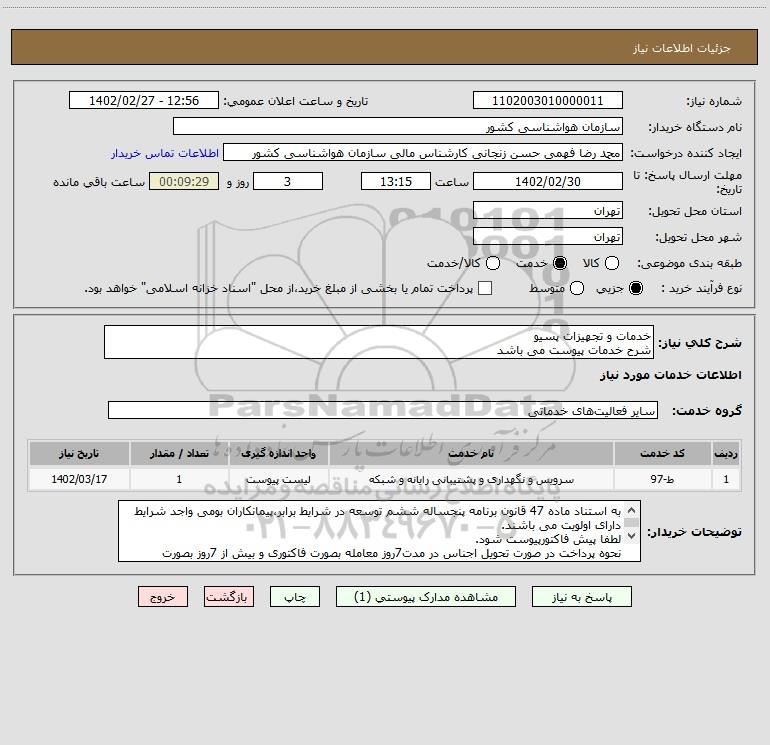Select the جزیی purchase type radio

[x=635, y=288]
